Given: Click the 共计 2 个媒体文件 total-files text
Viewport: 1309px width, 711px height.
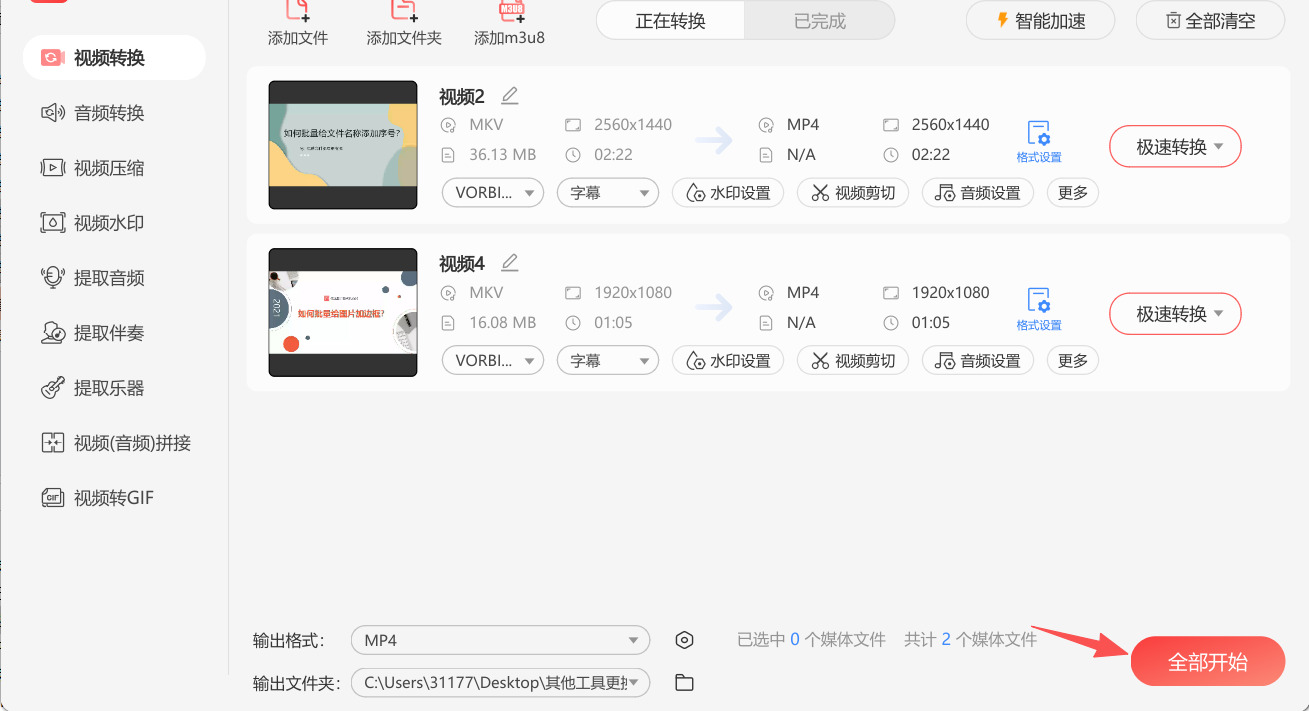Looking at the screenshot, I should point(970,639).
